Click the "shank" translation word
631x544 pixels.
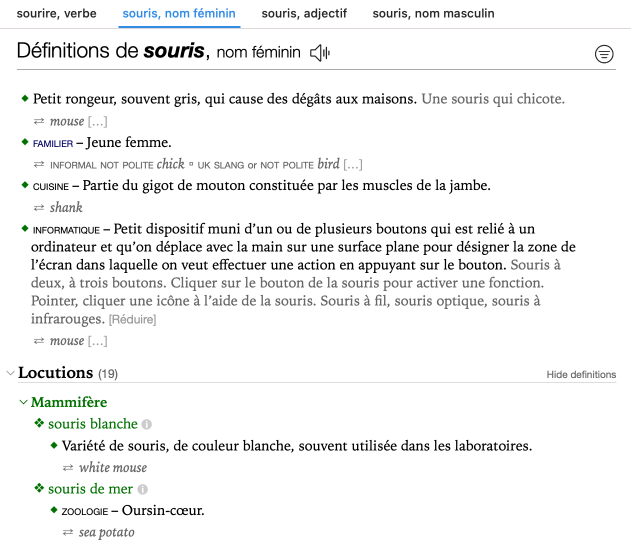pos(66,208)
